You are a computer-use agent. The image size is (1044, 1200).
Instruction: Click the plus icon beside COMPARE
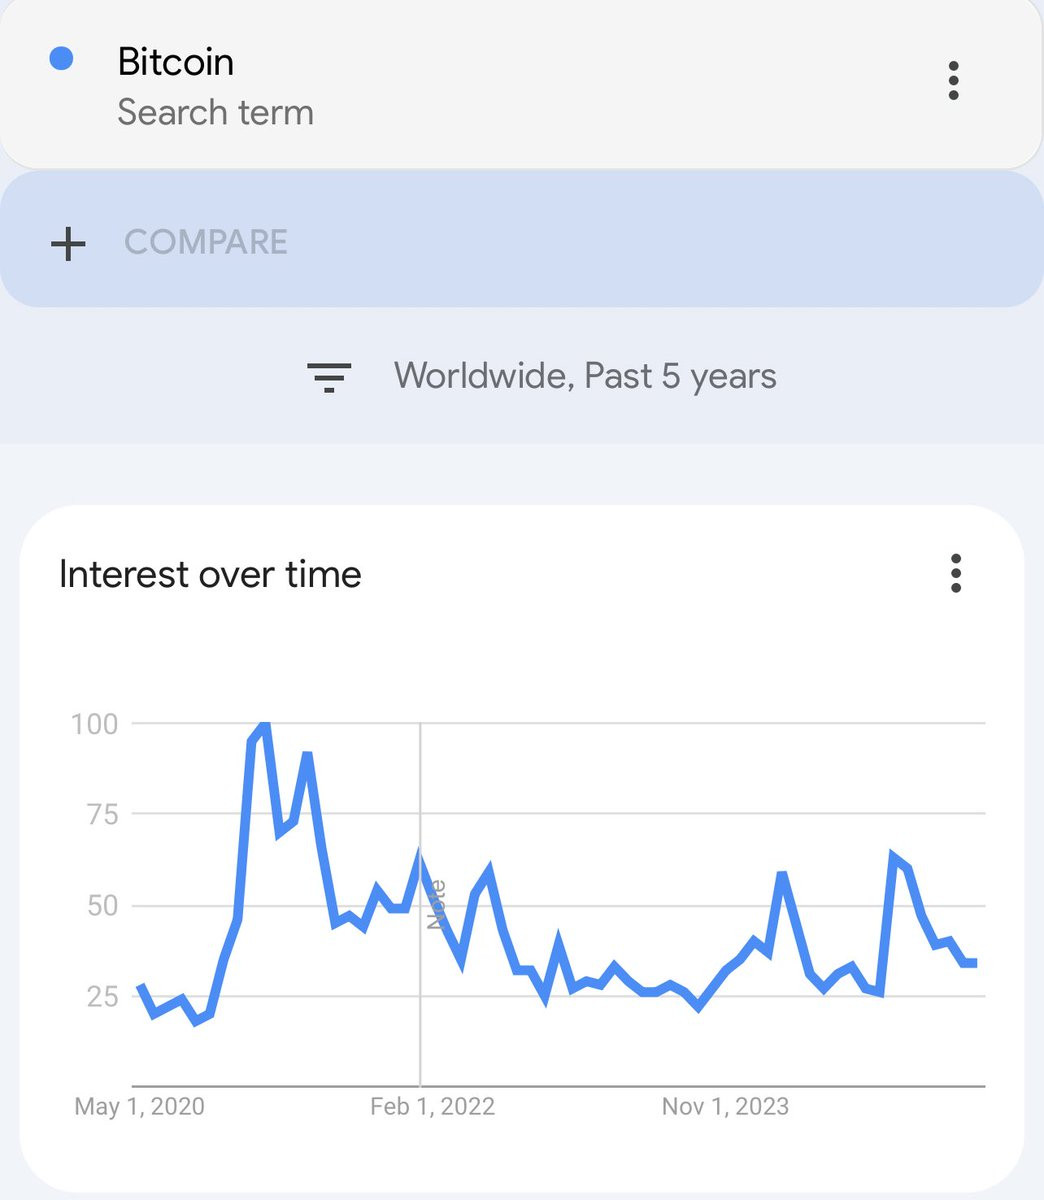(x=68, y=243)
